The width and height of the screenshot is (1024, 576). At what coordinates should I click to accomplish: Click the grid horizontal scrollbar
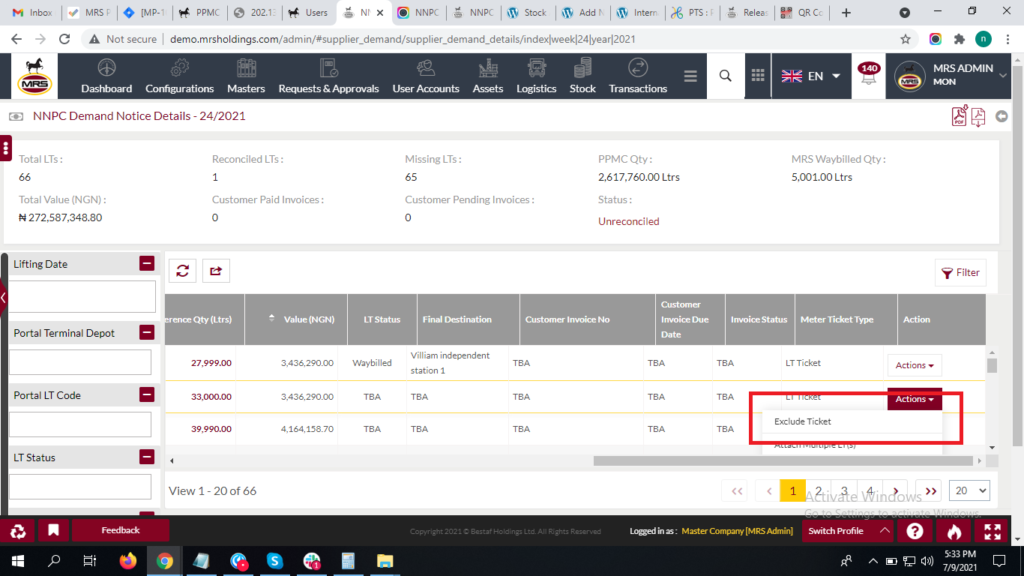pos(783,460)
